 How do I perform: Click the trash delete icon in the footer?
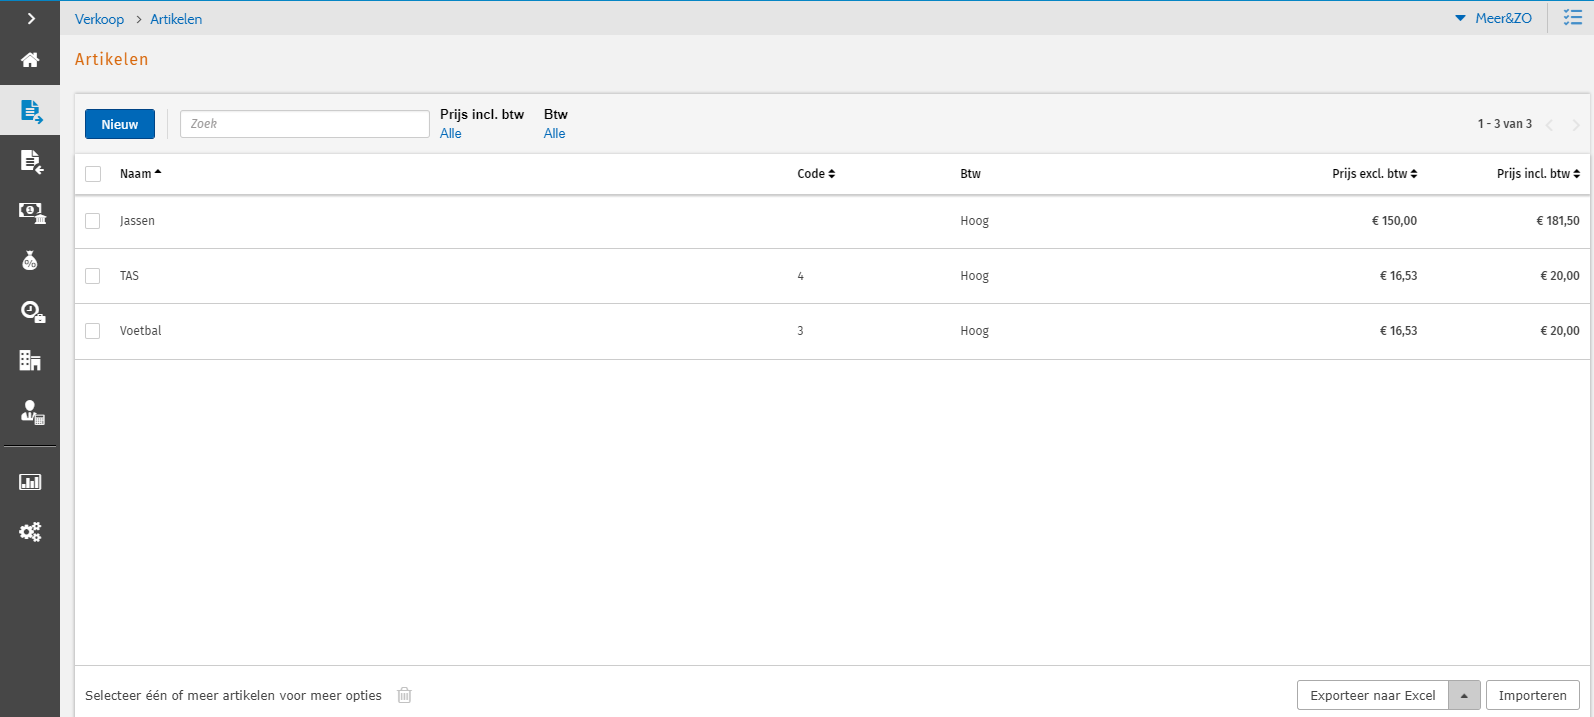(404, 695)
